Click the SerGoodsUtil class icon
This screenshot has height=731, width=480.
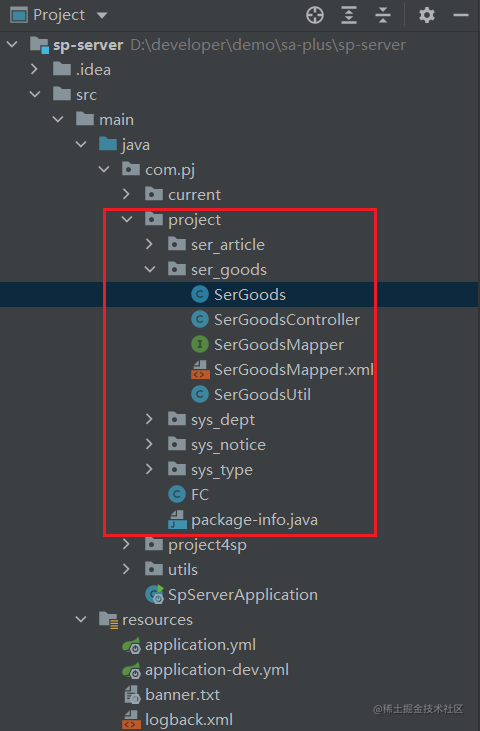[200, 394]
